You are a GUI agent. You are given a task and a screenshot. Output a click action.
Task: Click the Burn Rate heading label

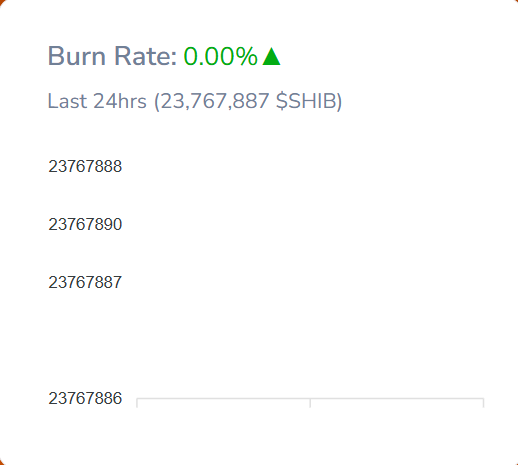click(112, 56)
